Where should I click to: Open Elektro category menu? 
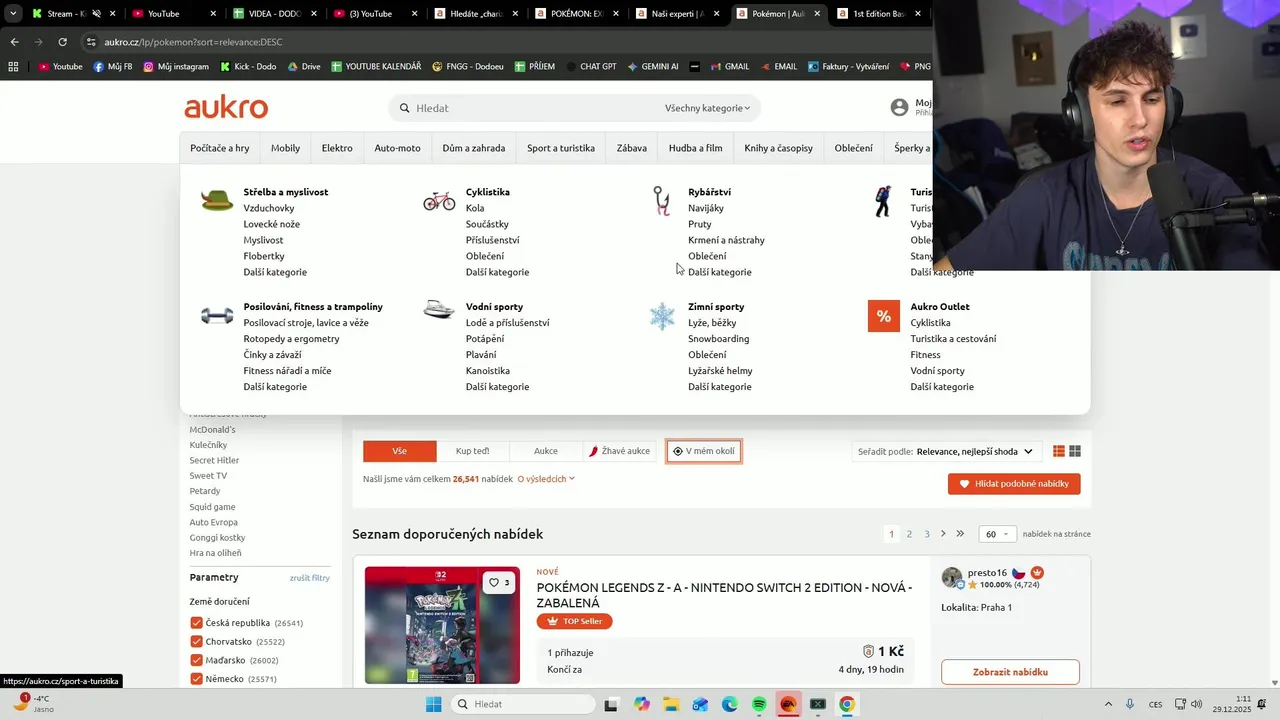point(337,148)
